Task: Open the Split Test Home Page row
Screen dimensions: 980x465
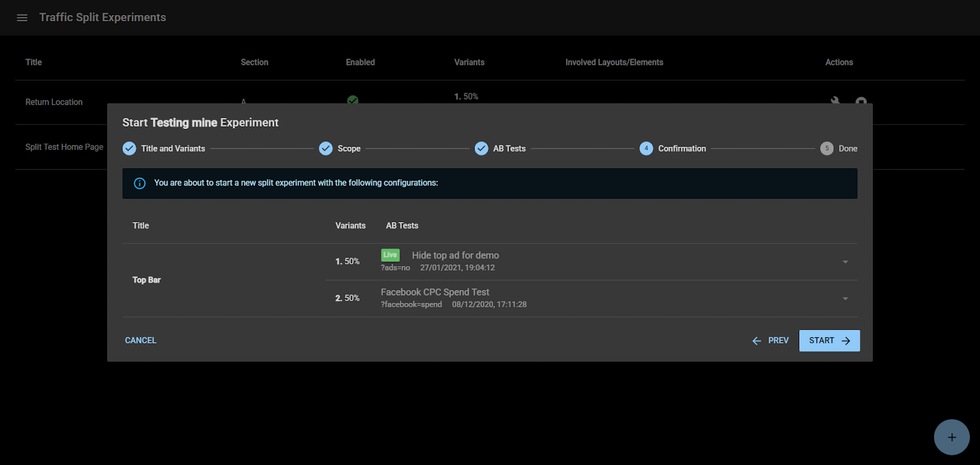Action: tap(64, 147)
